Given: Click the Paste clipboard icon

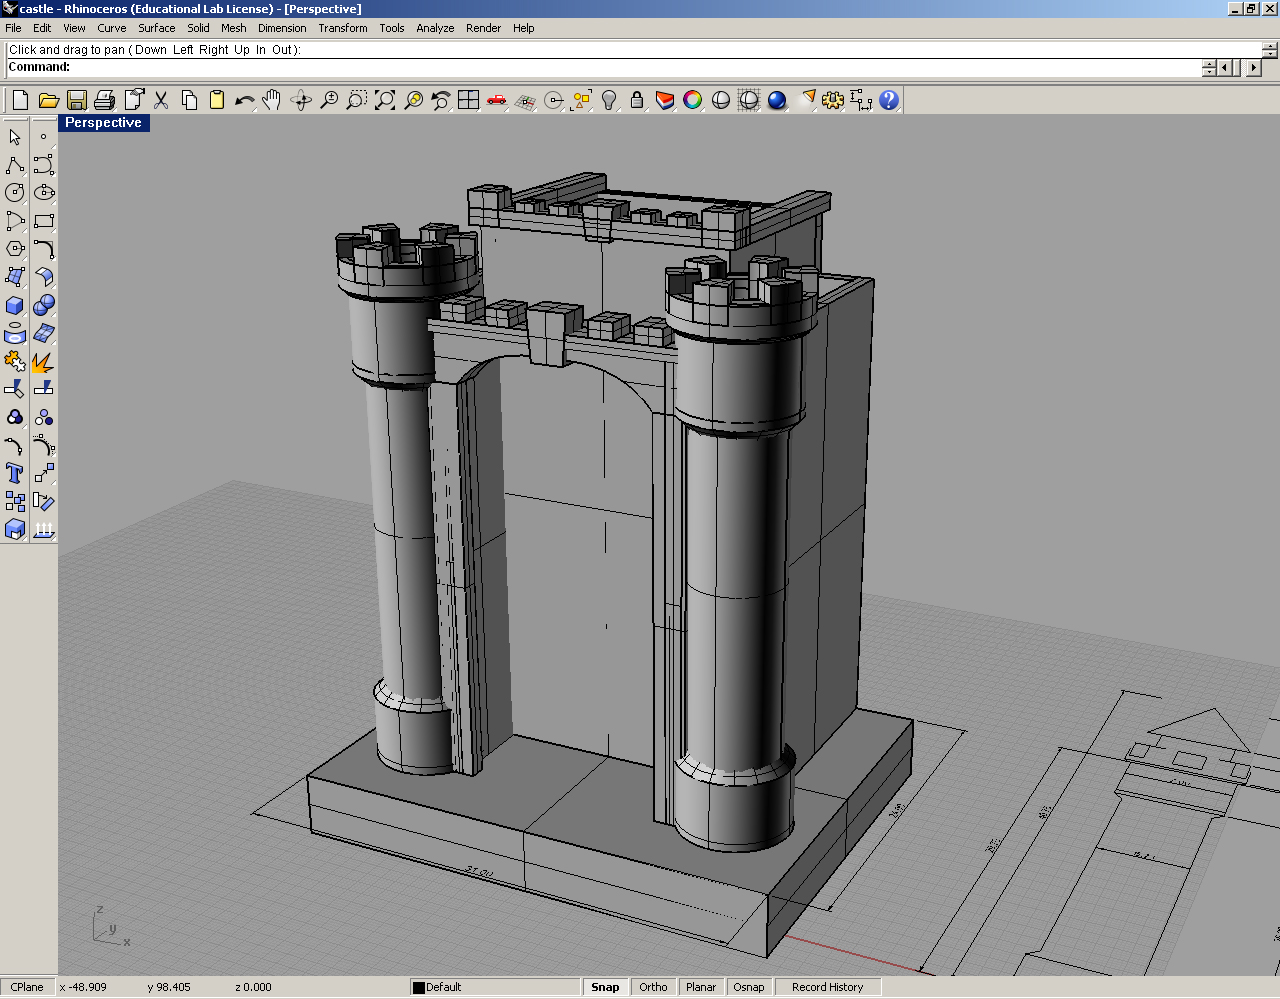Looking at the screenshot, I should click(x=216, y=100).
